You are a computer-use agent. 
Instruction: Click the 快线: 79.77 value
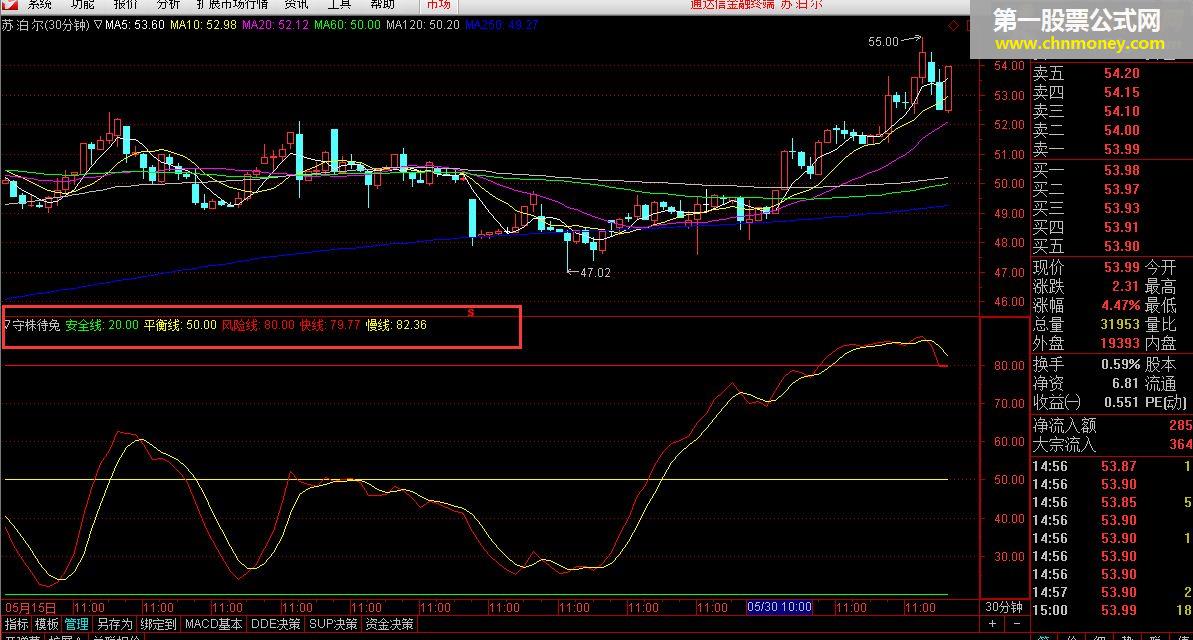[330, 325]
